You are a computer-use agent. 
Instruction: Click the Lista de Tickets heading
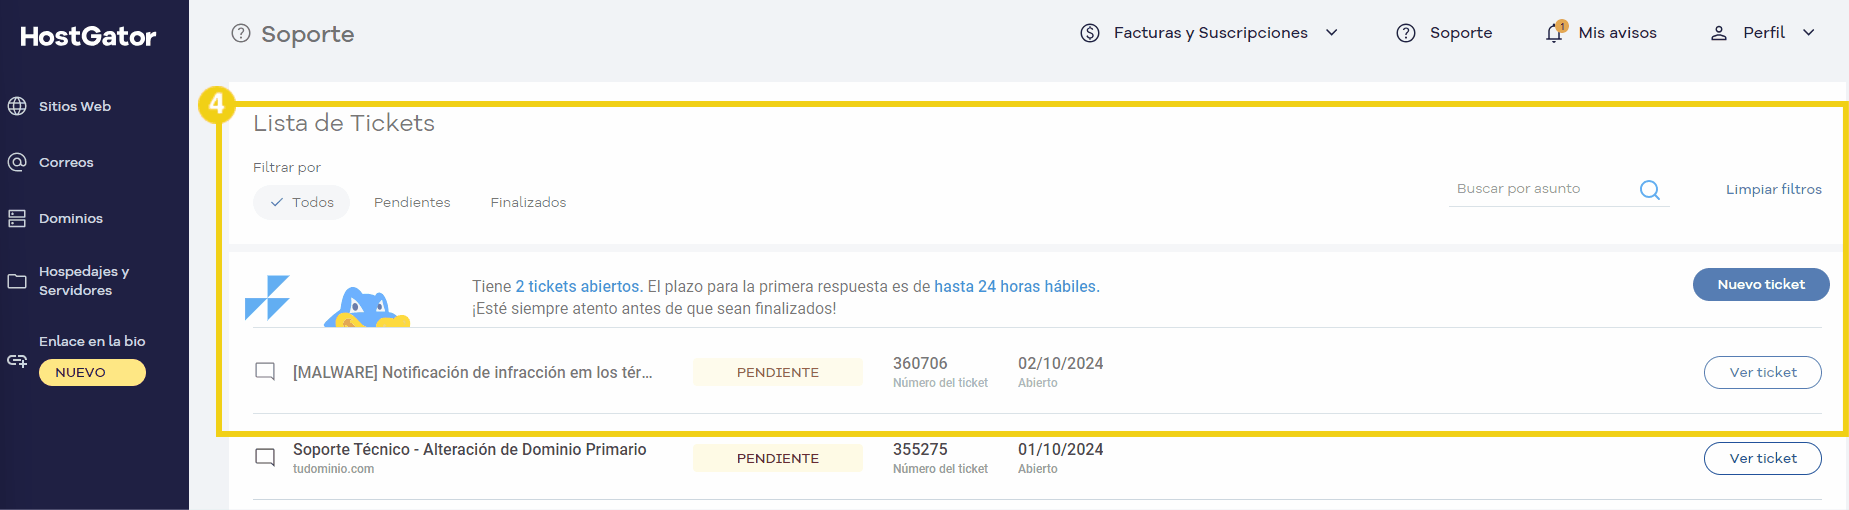344,123
